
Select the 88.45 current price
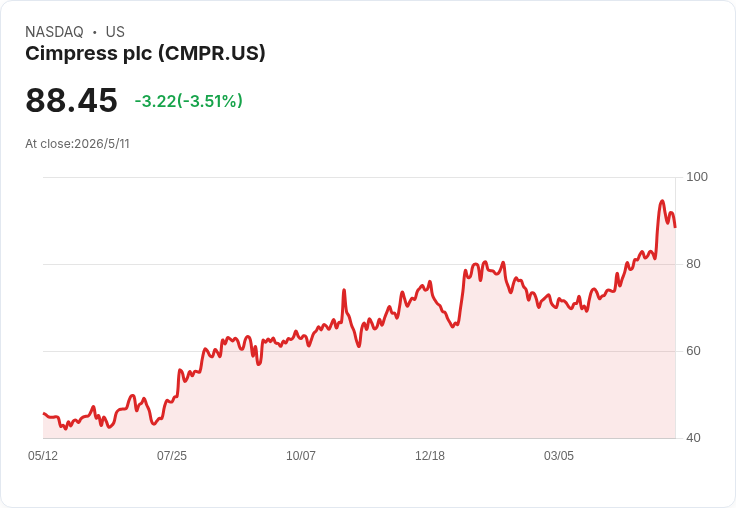(x=71, y=100)
